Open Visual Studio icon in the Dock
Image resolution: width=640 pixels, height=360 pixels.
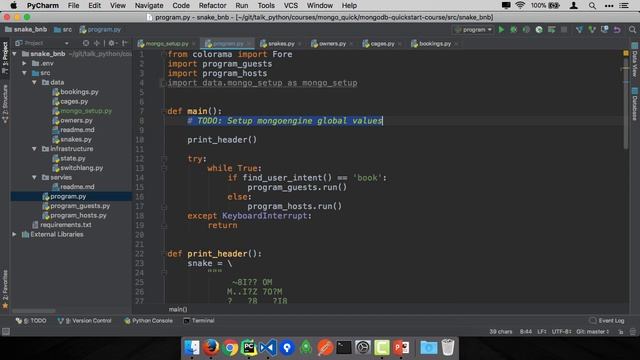[268, 348]
